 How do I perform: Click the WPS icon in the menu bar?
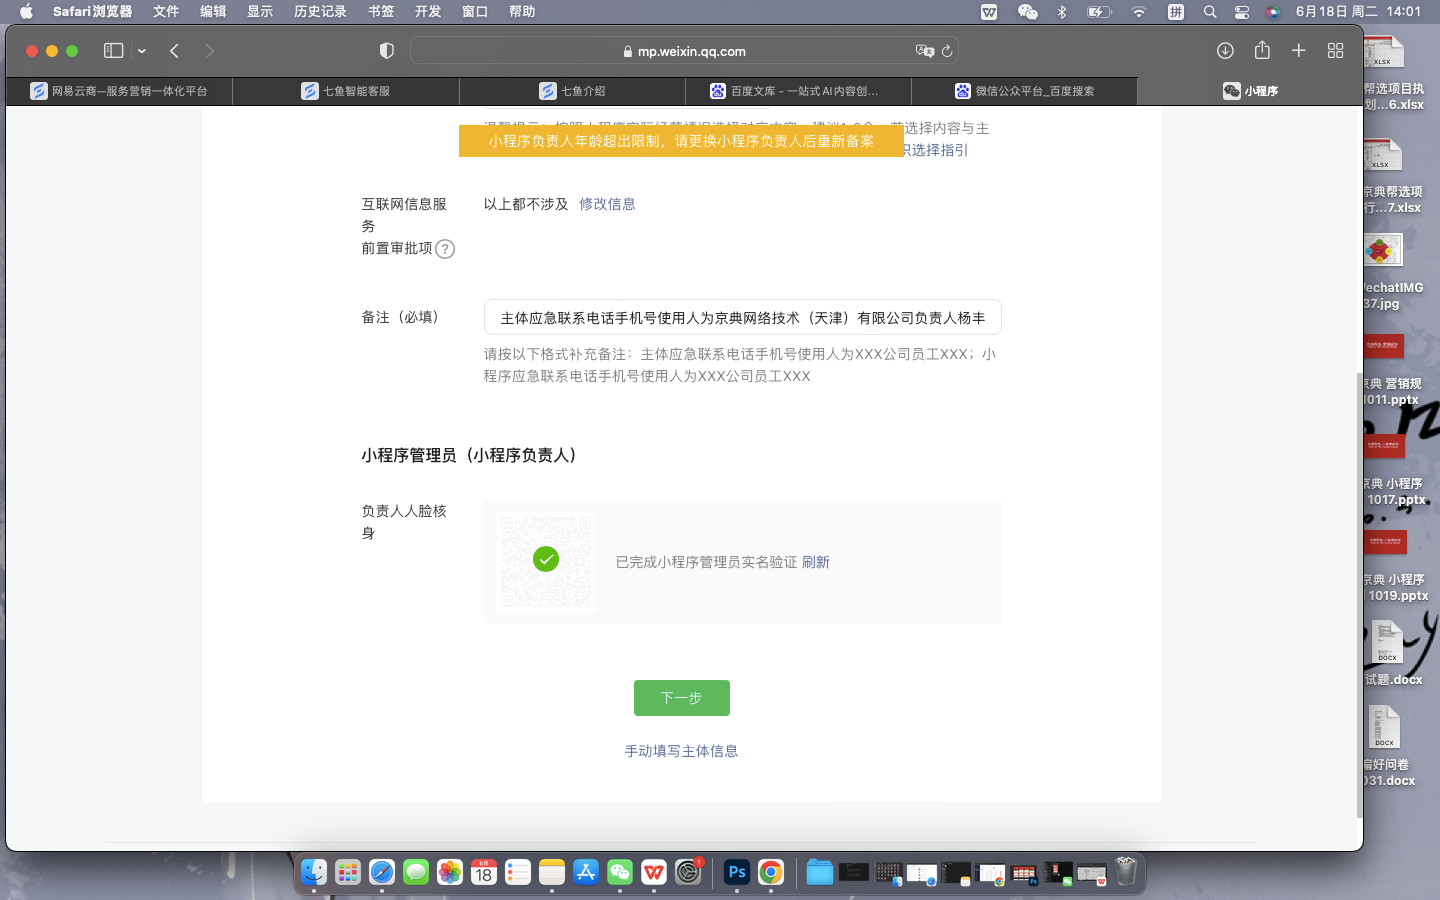pos(989,12)
